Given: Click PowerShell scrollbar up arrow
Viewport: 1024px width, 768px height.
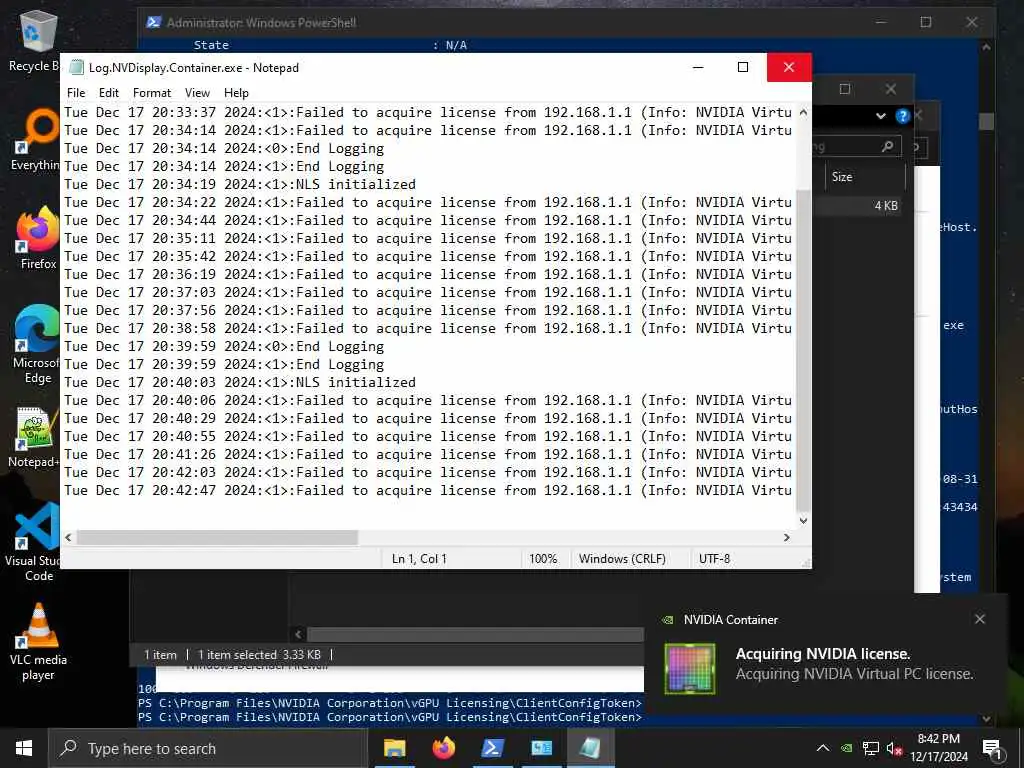Looking at the screenshot, I should point(986,47).
